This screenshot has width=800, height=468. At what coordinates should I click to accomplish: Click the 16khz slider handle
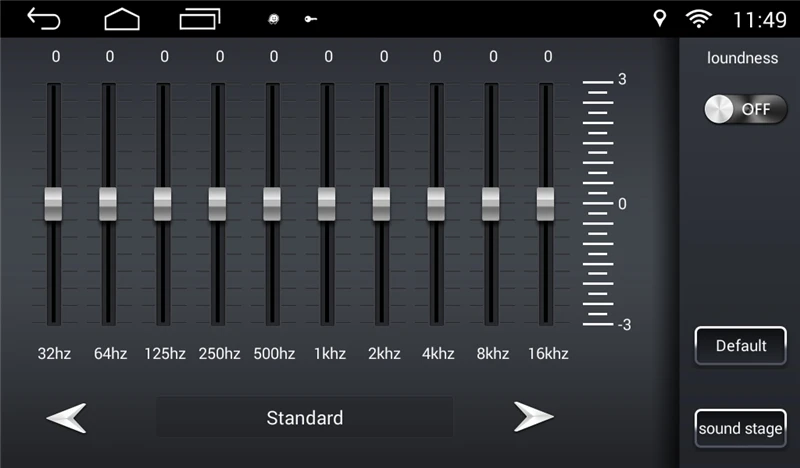tap(545, 204)
